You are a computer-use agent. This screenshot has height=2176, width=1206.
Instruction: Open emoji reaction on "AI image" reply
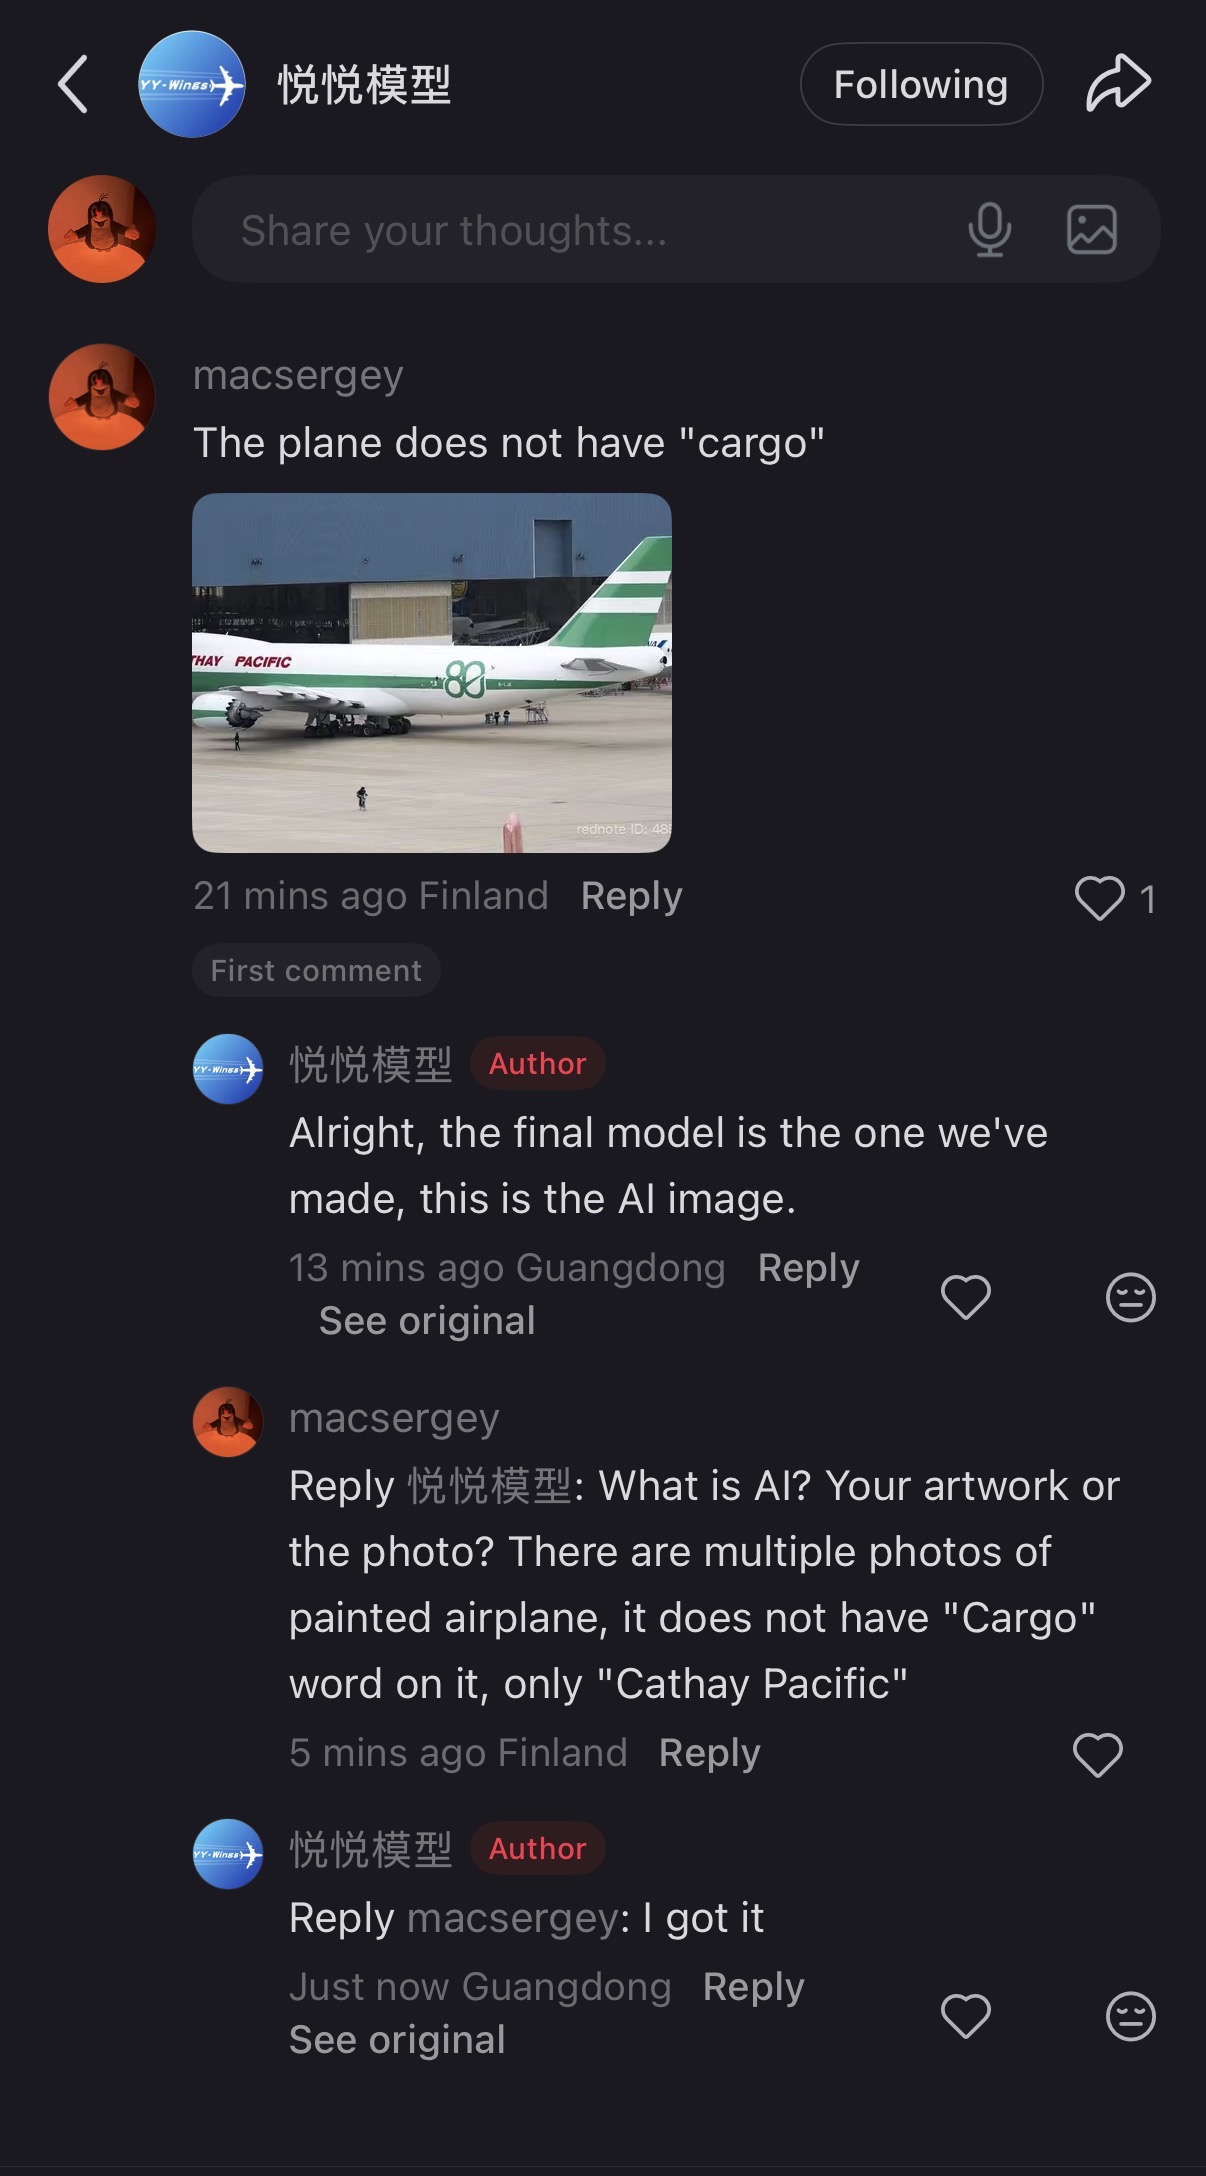click(x=1130, y=1298)
